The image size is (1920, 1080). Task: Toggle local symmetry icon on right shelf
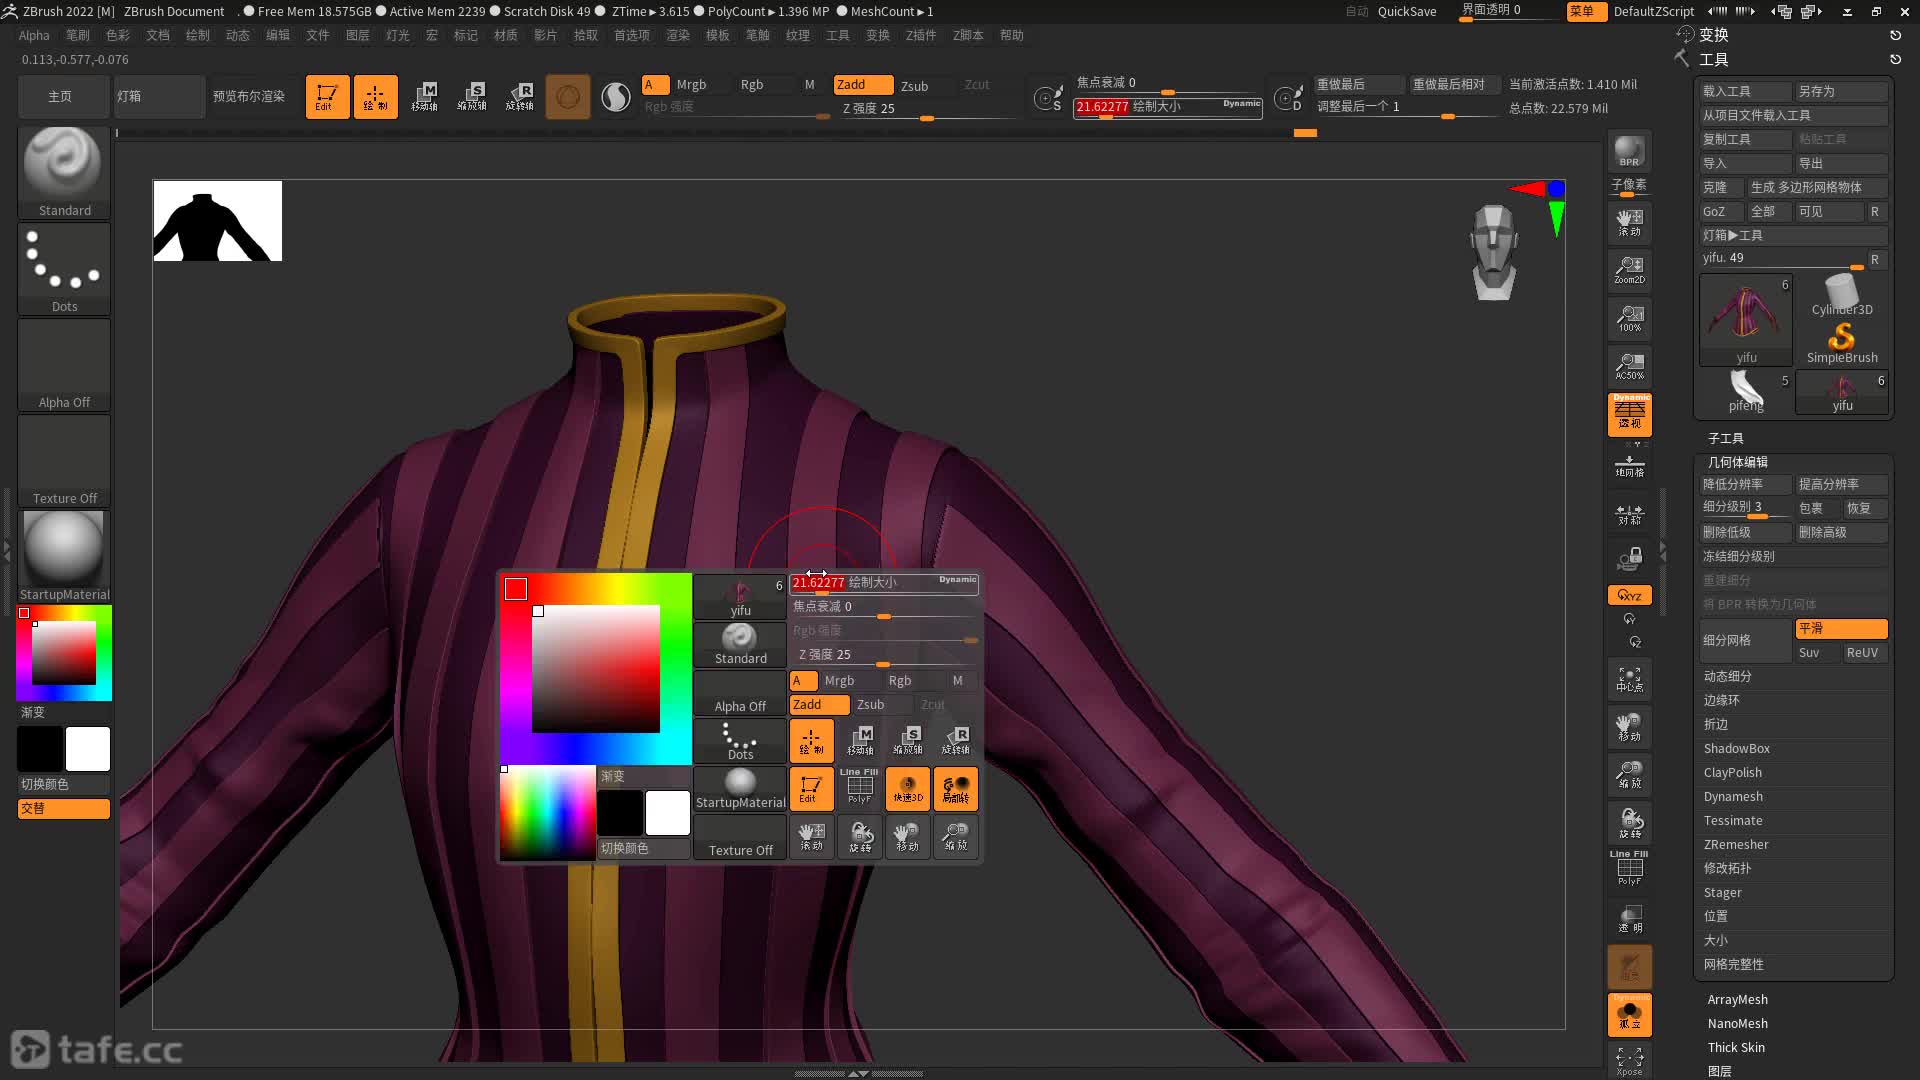click(1629, 515)
